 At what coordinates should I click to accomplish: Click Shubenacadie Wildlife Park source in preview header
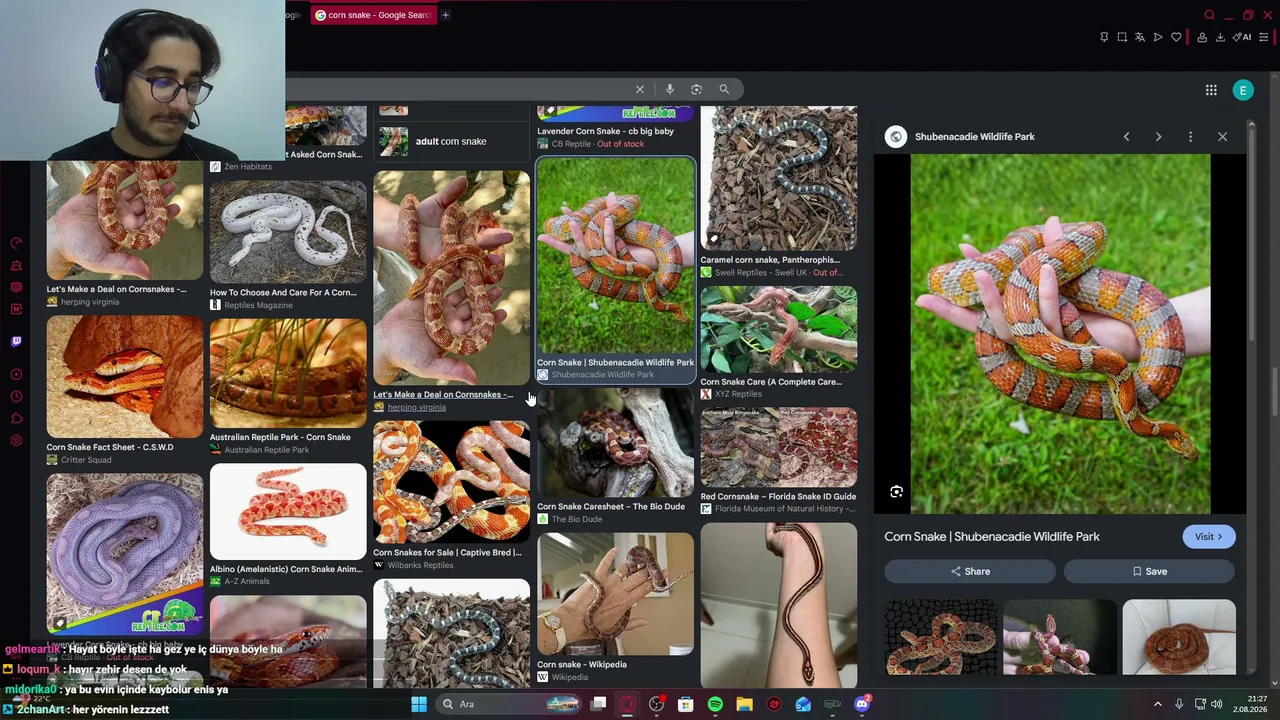tap(975, 137)
